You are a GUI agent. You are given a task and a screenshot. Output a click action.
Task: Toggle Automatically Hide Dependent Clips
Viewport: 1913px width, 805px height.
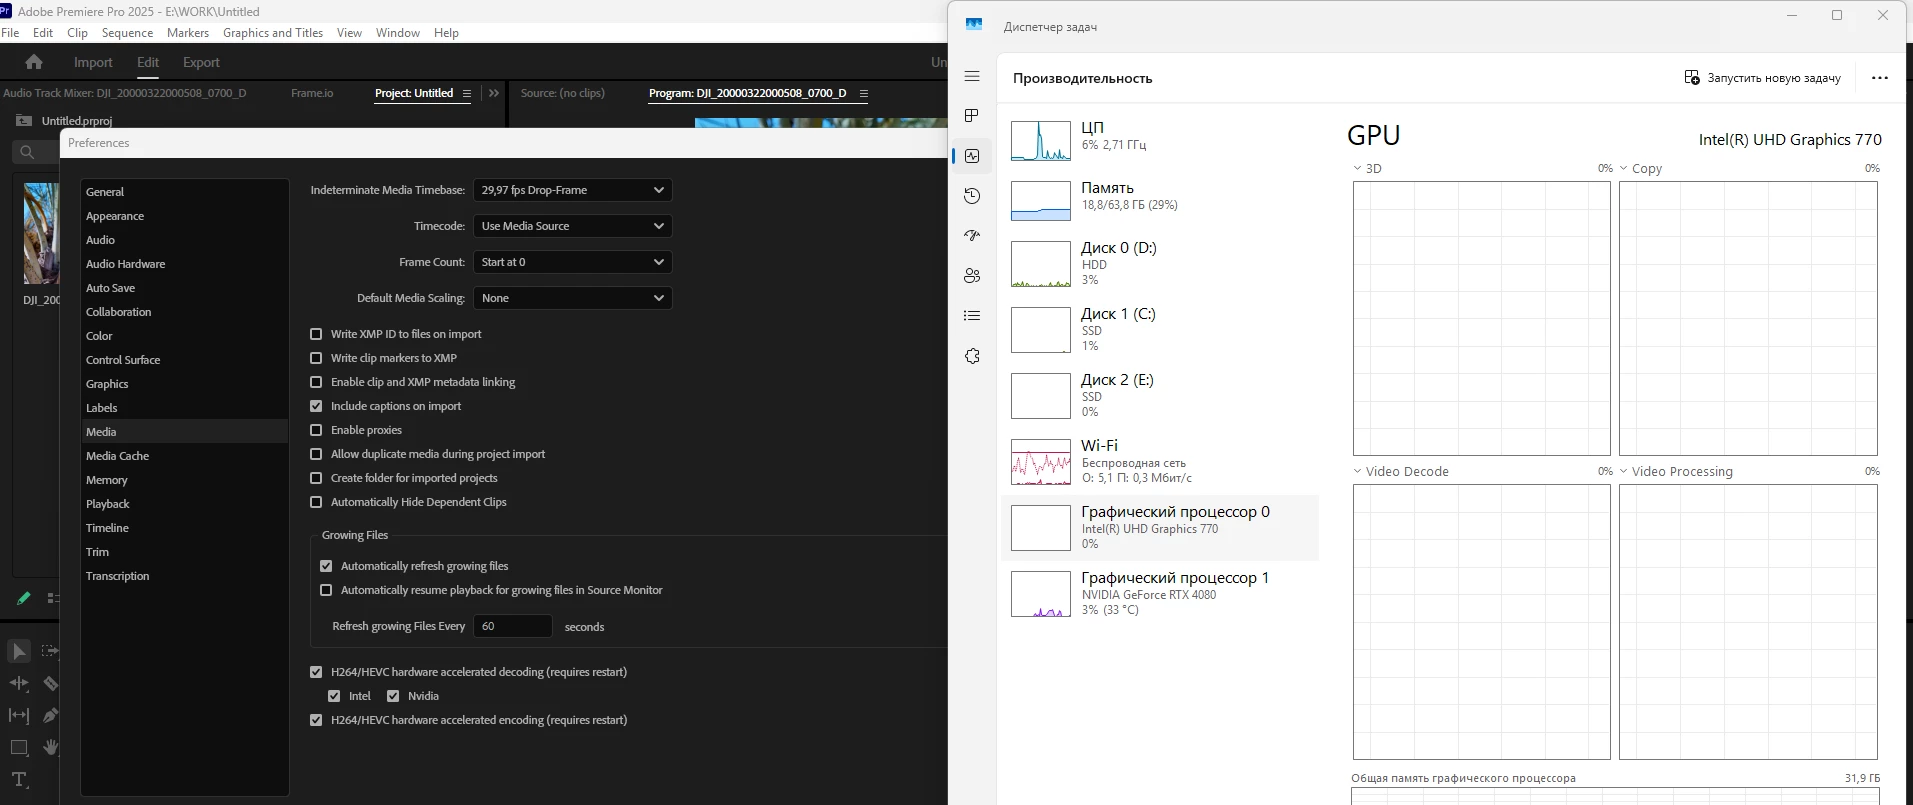click(316, 502)
